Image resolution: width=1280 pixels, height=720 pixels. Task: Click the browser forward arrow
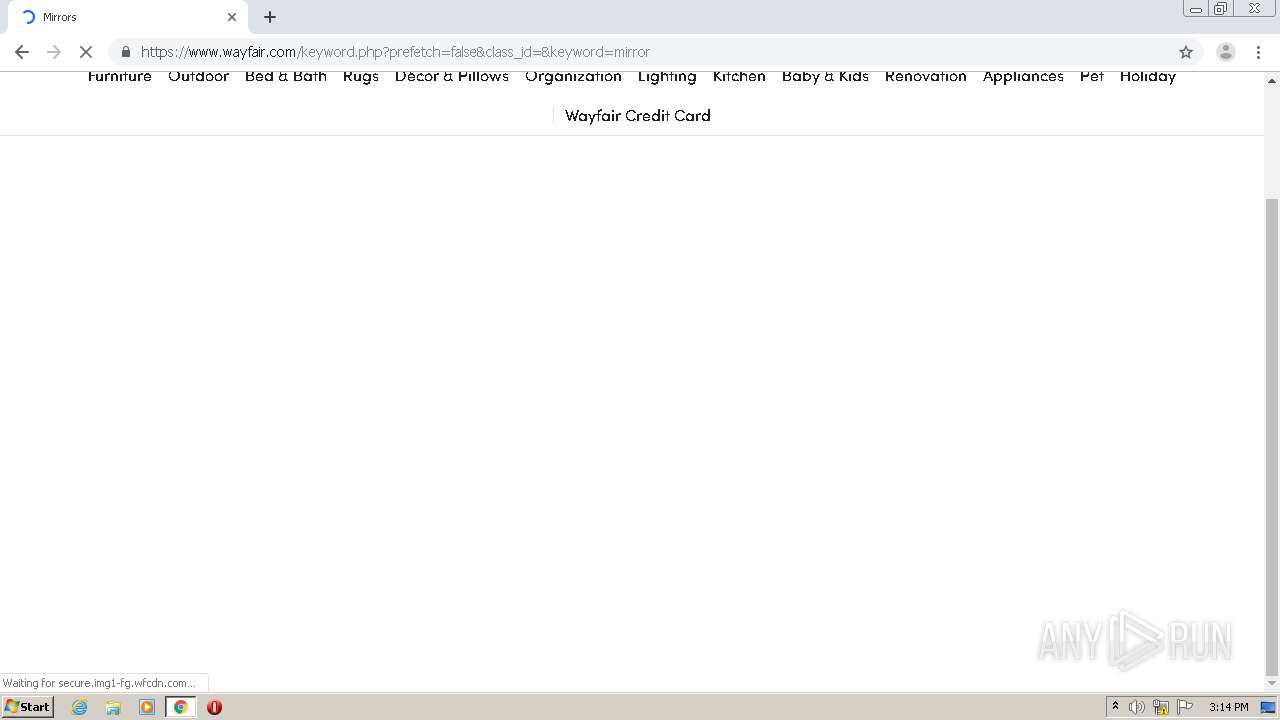point(54,52)
